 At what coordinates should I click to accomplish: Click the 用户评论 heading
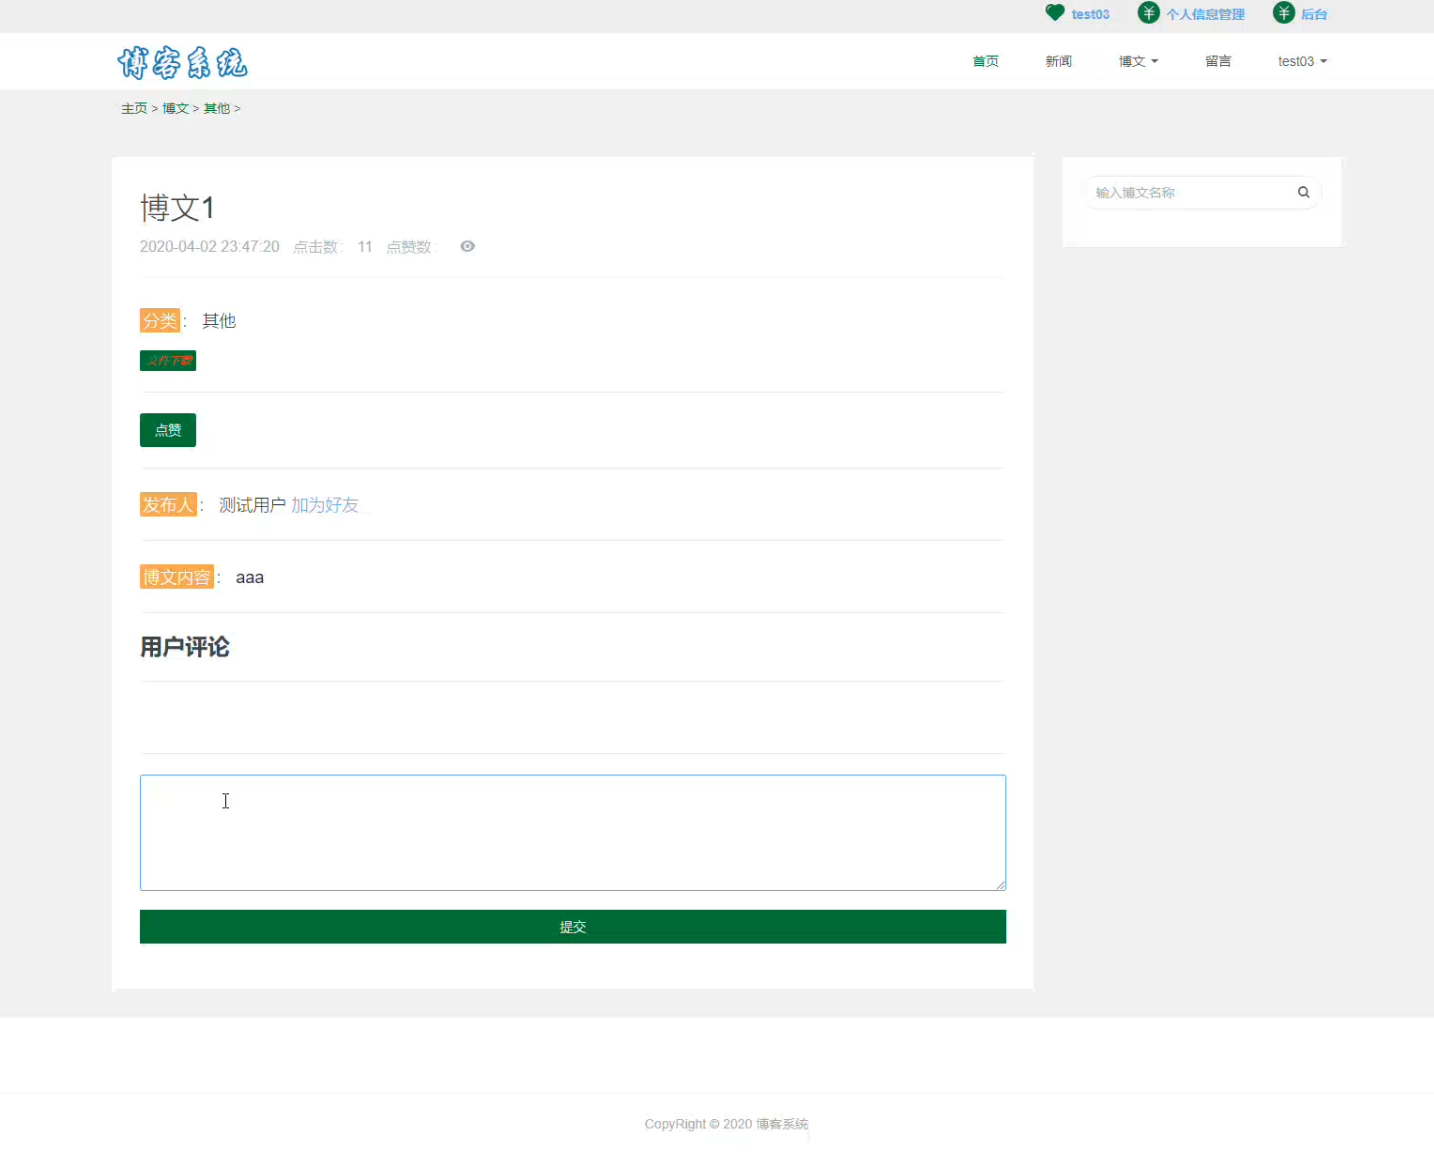point(185,647)
